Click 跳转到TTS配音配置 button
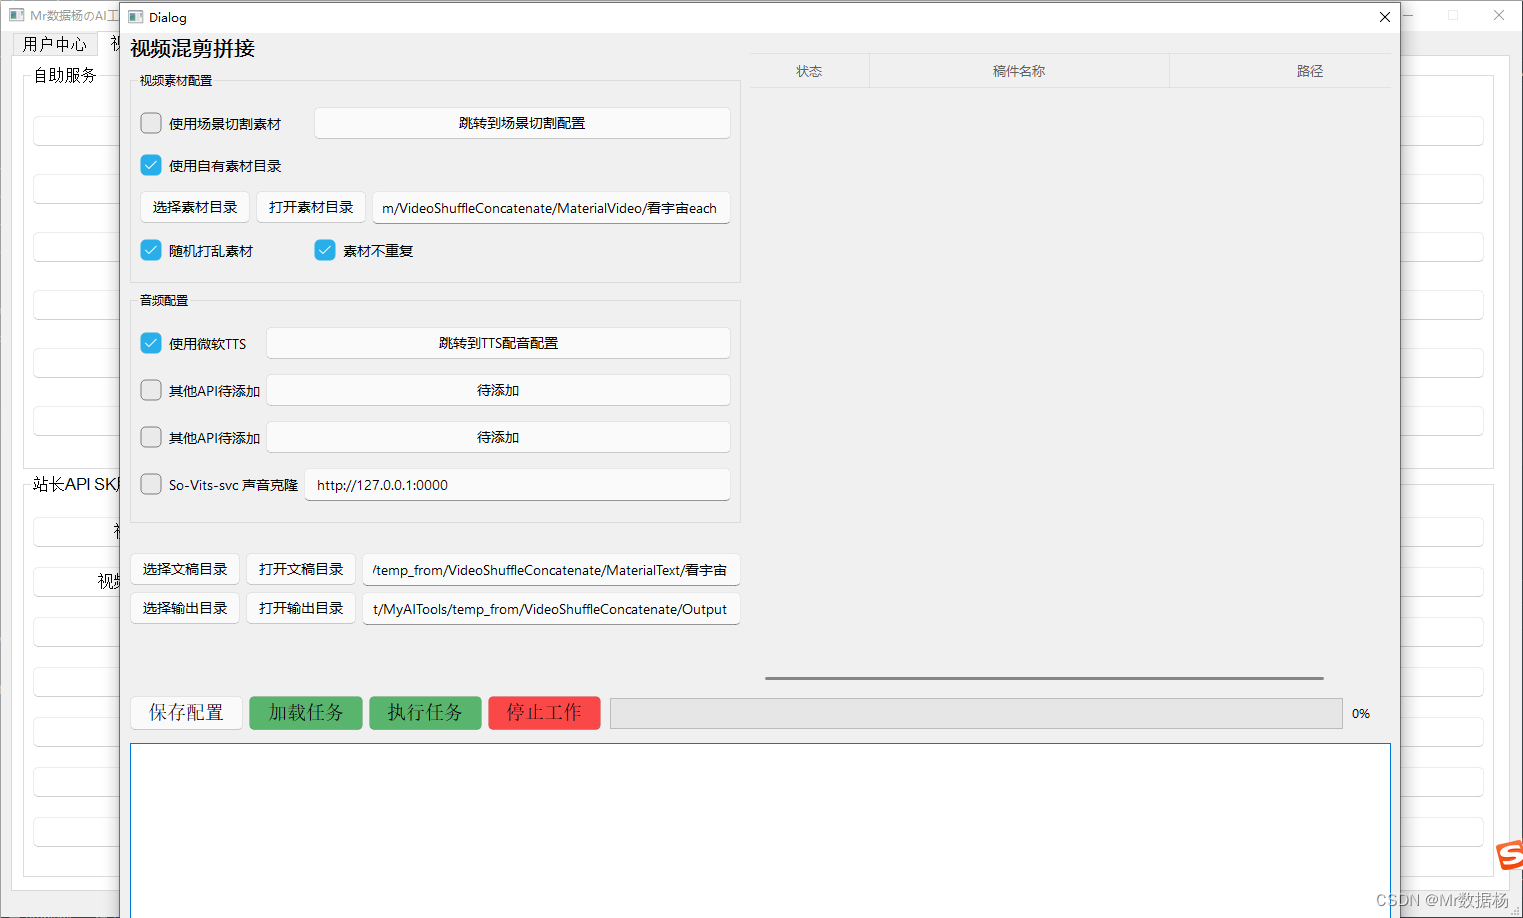The height and width of the screenshot is (918, 1523). pos(498,343)
